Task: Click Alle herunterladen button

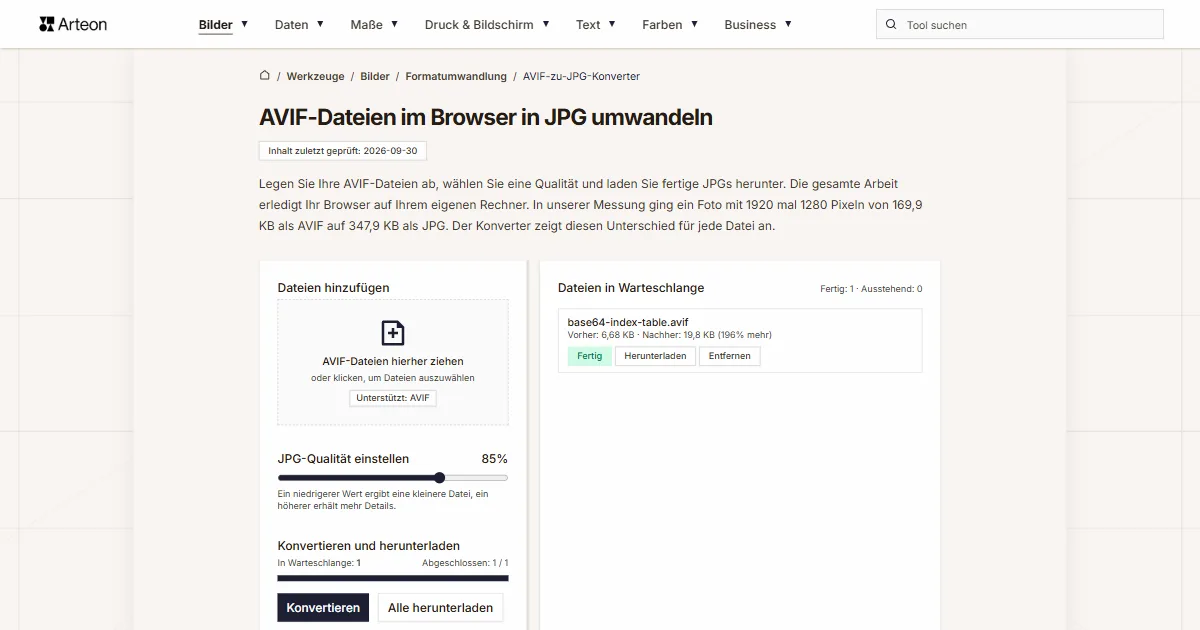Action: click(440, 607)
